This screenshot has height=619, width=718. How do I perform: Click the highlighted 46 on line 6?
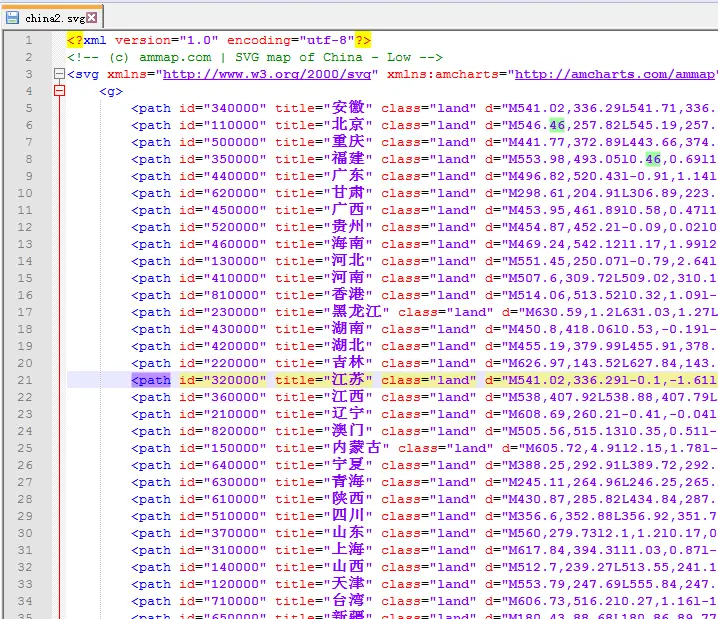[557, 125]
